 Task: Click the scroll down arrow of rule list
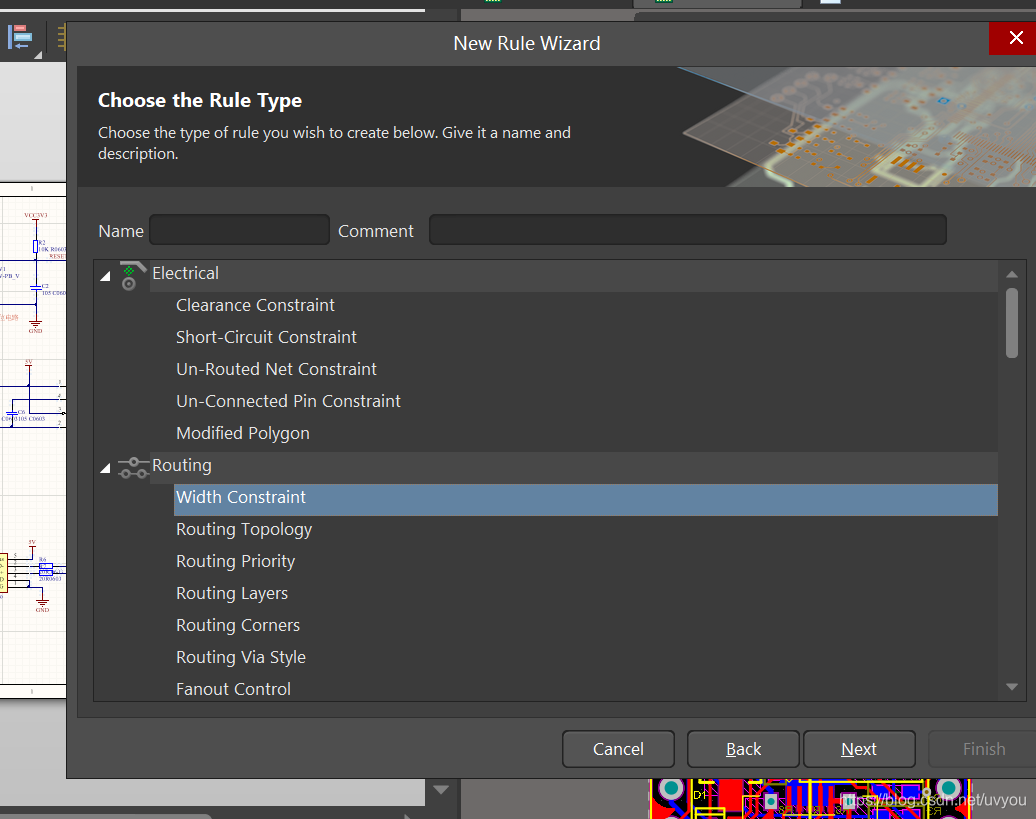pos(1011,687)
